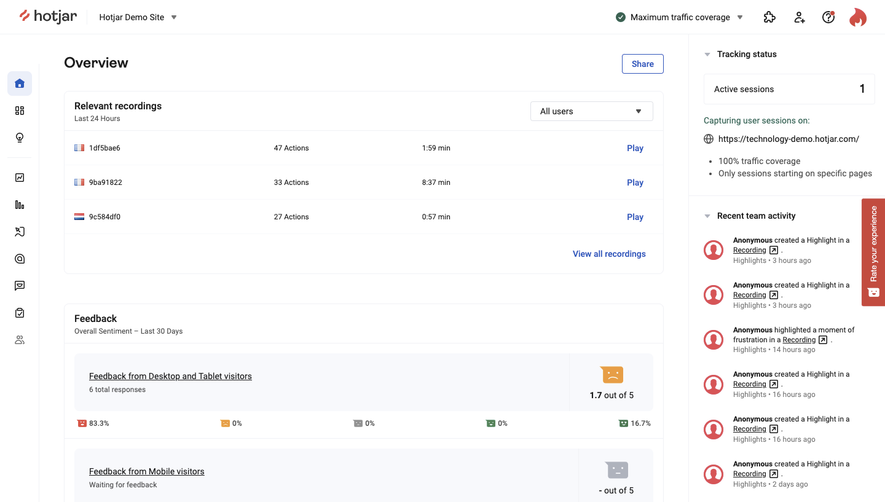The width and height of the screenshot is (885, 502).
Task: Open external link icon of first Recording activity
Action: point(774,250)
